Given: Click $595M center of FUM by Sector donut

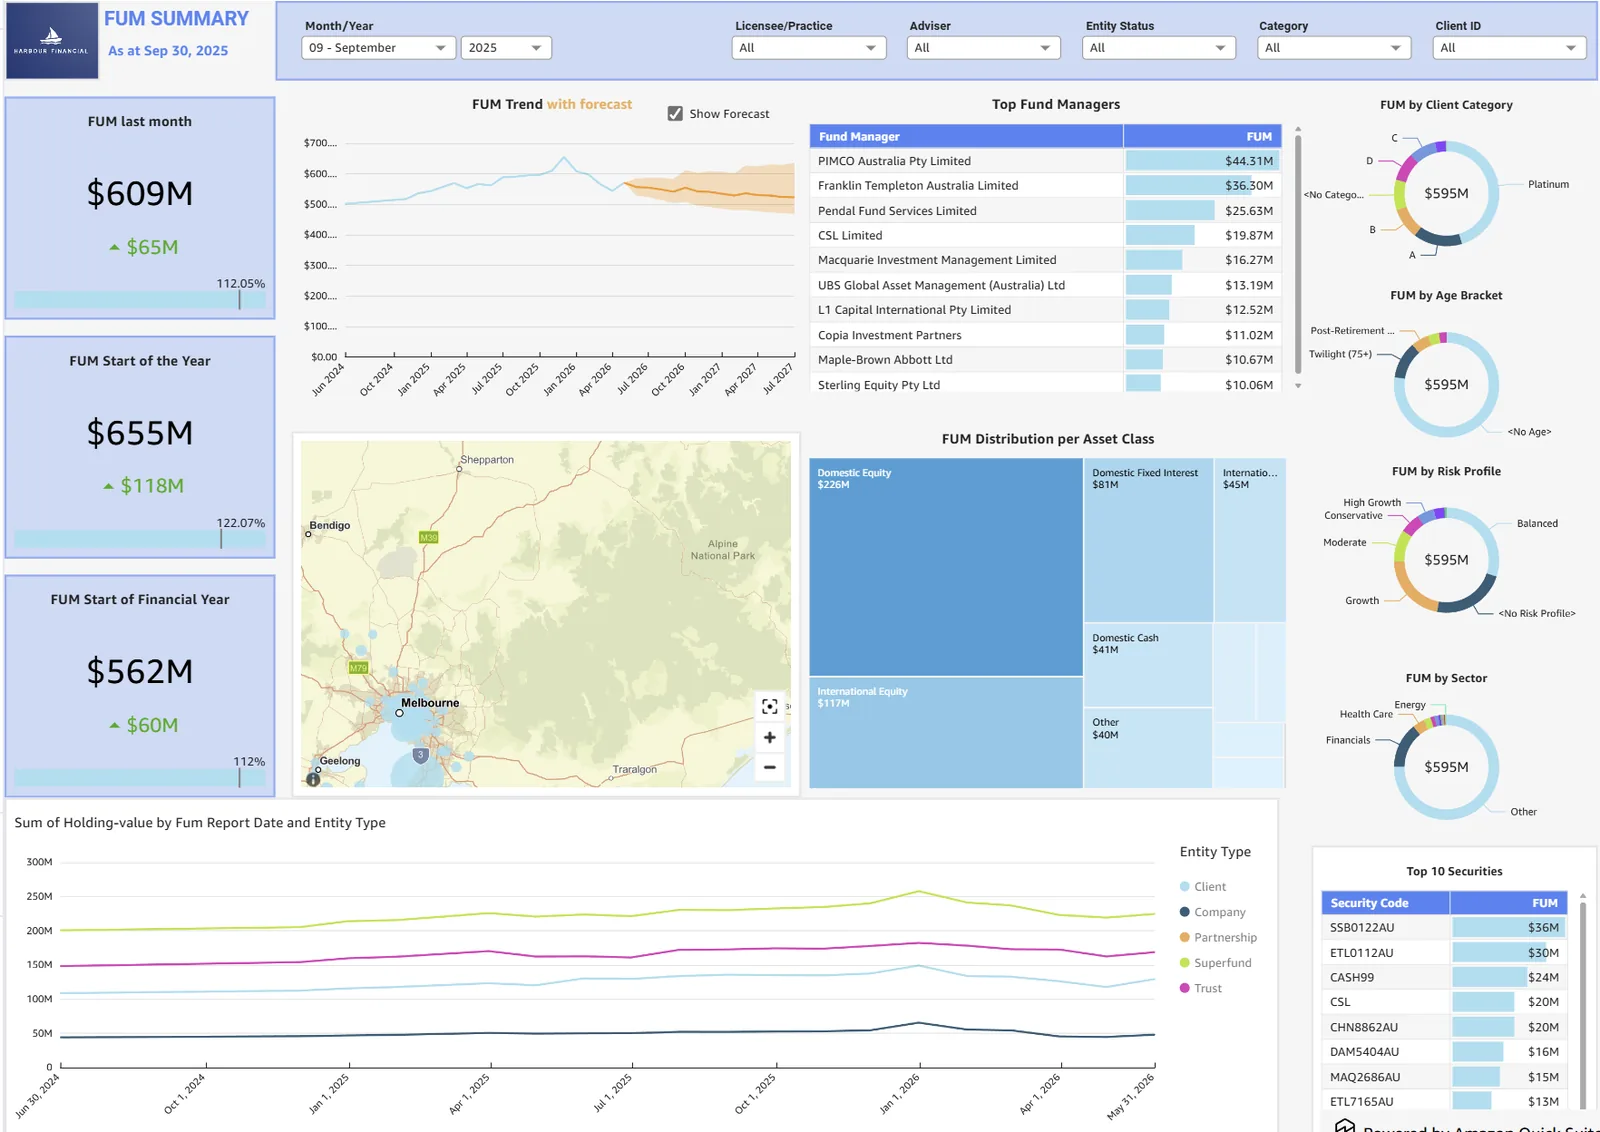Looking at the screenshot, I should pyautogui.click(x=1446, y=768).
